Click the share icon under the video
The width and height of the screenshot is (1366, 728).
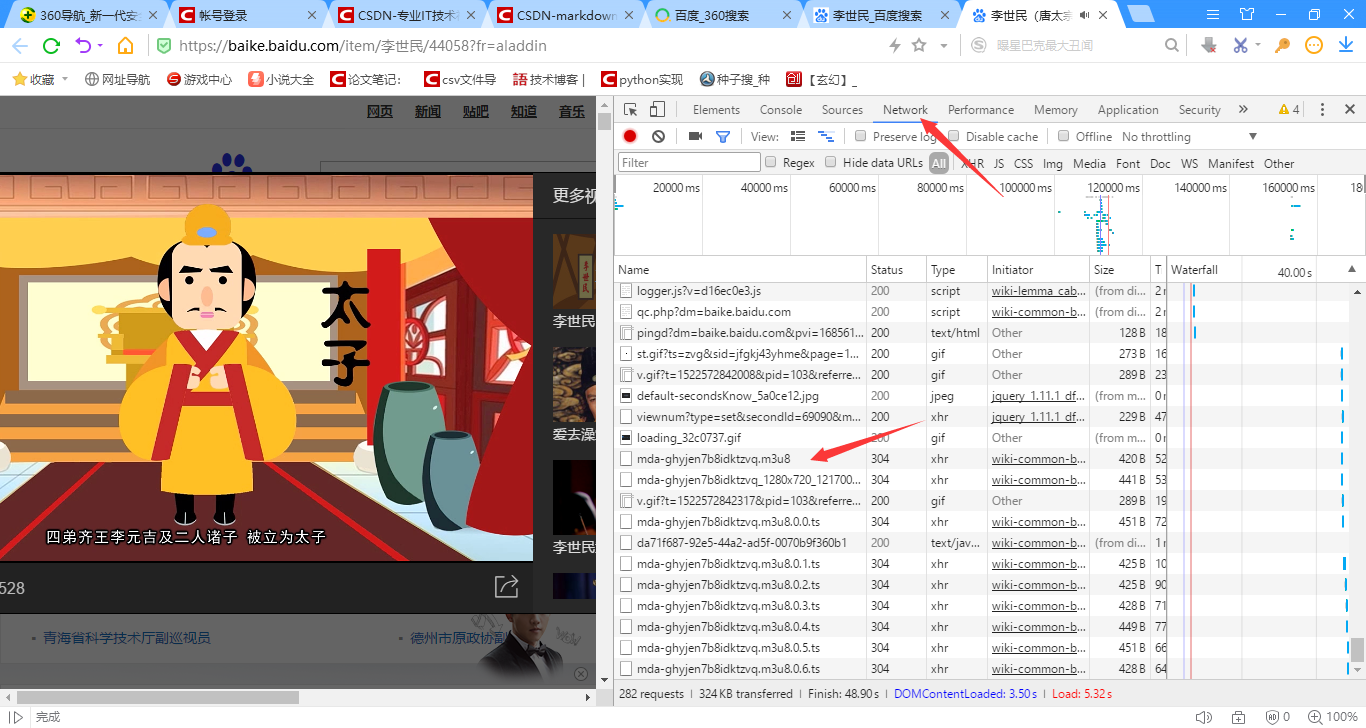coord(506,587)
